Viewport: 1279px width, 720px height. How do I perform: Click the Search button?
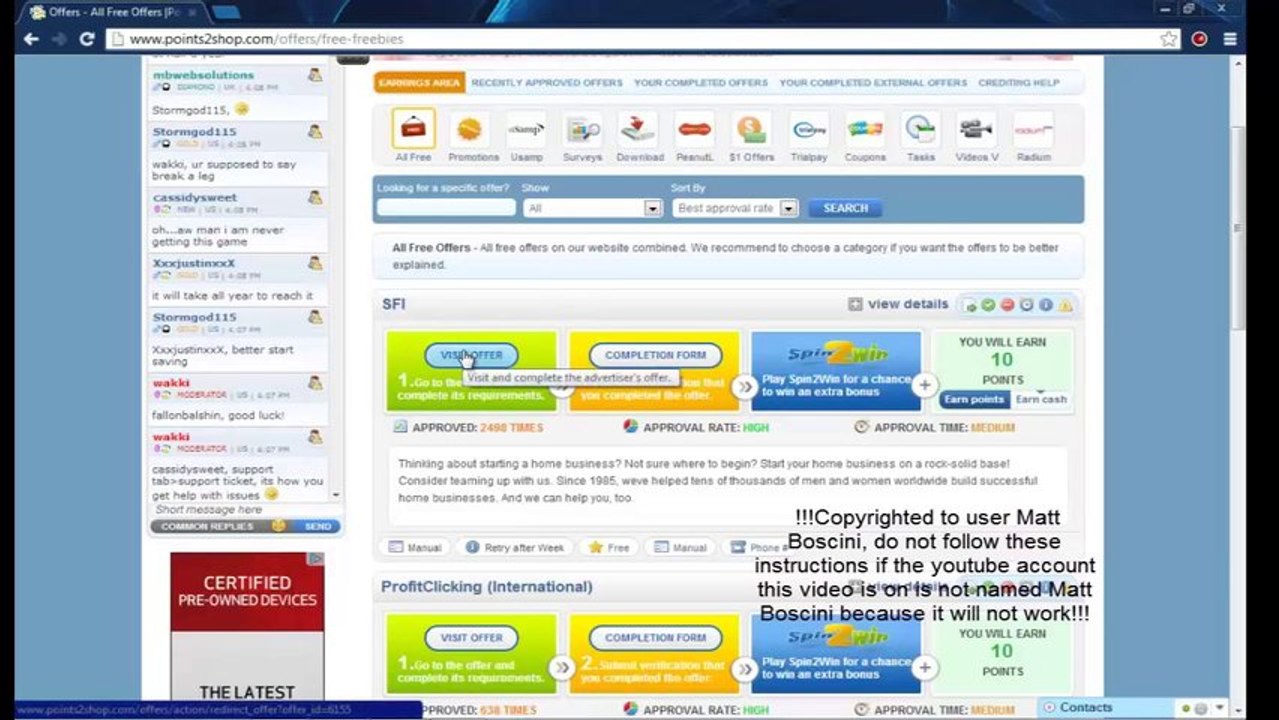click(x=845, y=208)
